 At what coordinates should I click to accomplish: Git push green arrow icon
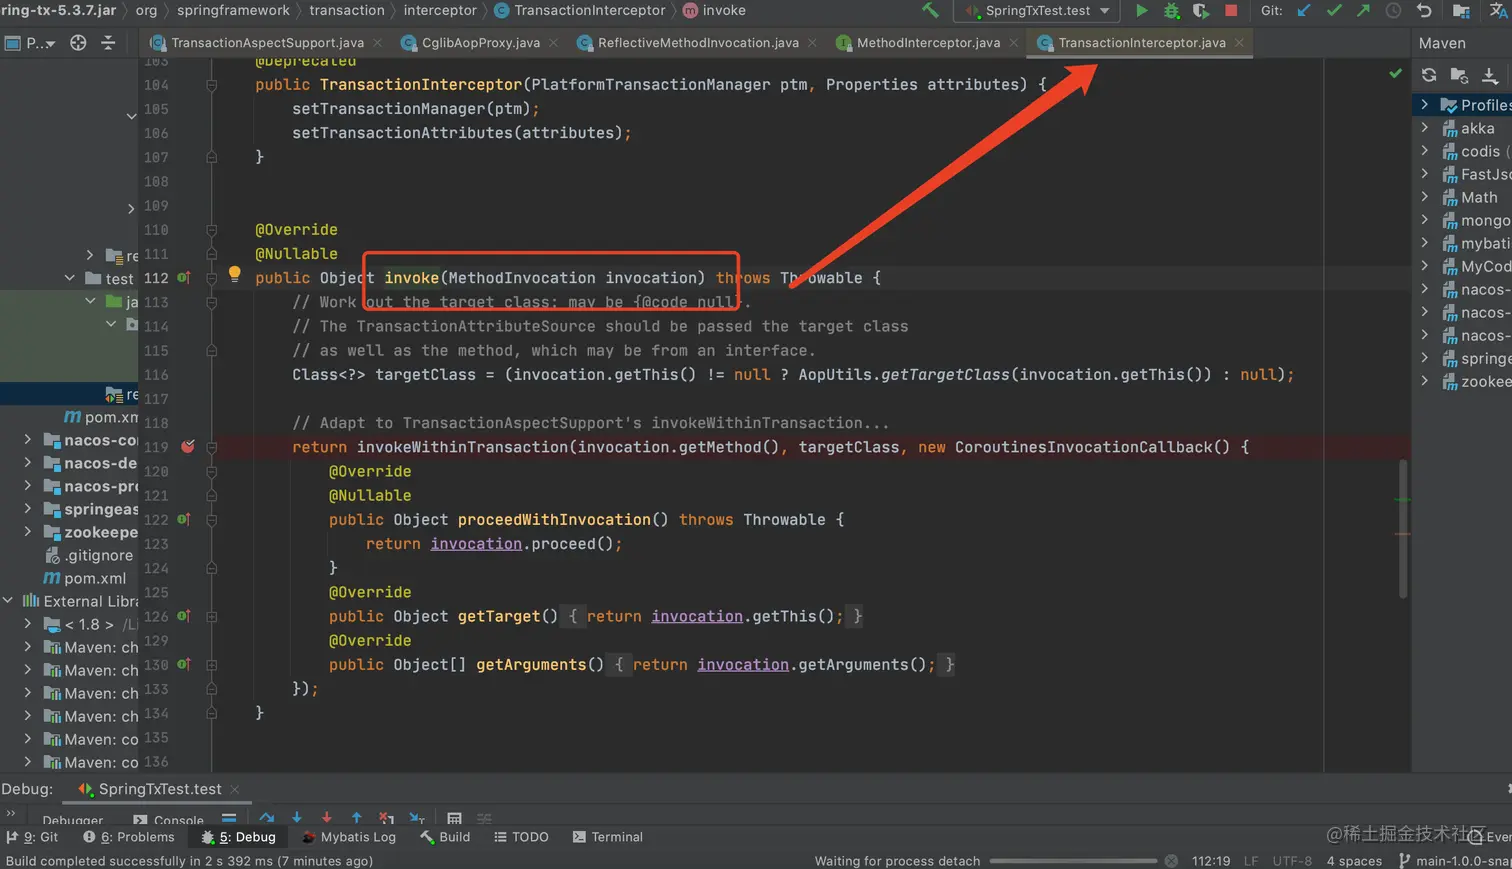coord(1363,10)
